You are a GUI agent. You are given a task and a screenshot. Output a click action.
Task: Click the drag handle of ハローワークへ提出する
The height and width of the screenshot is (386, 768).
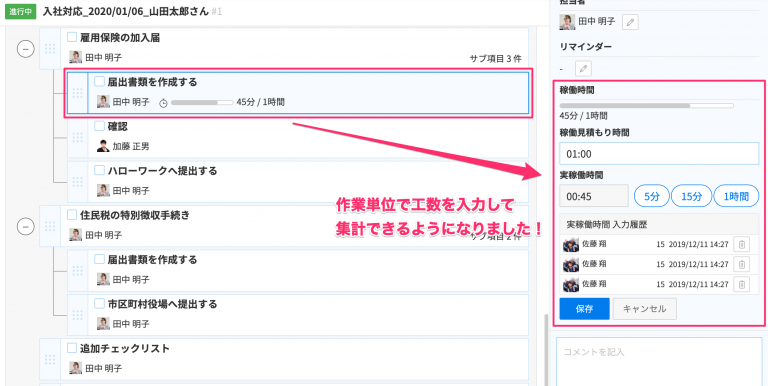(77, 182)
